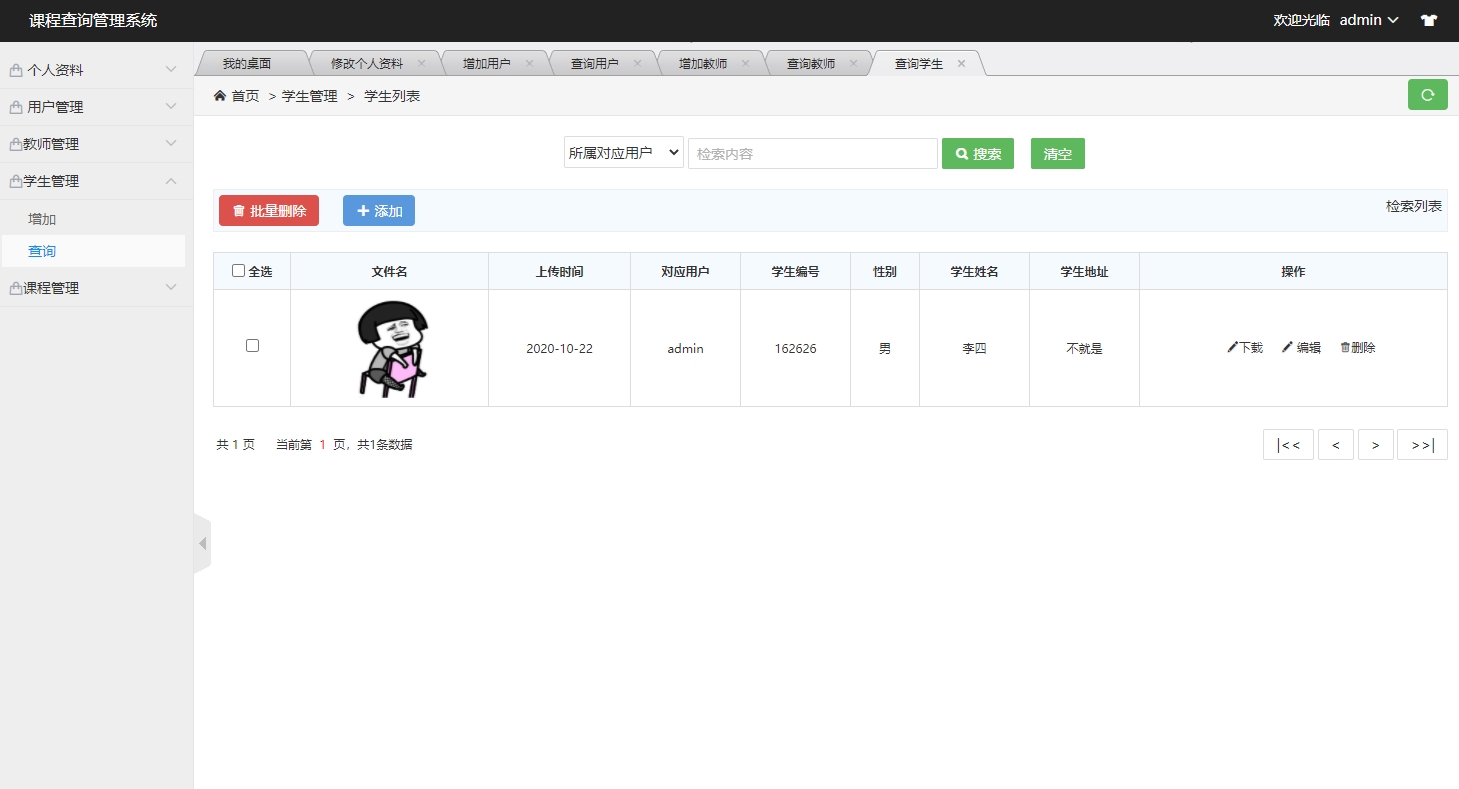Click inside the 检索内容 search input field

point(812,152)
